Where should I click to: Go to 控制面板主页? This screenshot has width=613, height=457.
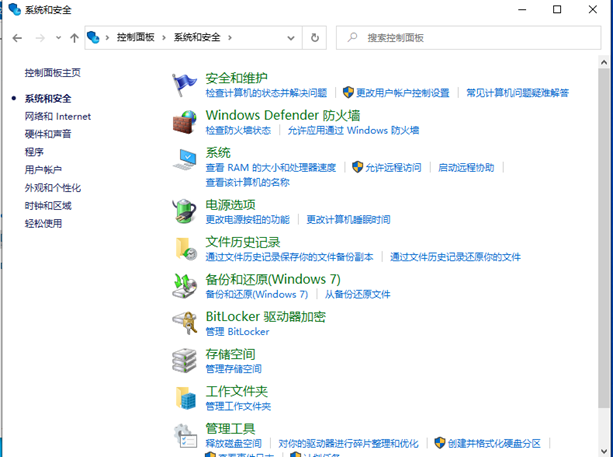53,73
